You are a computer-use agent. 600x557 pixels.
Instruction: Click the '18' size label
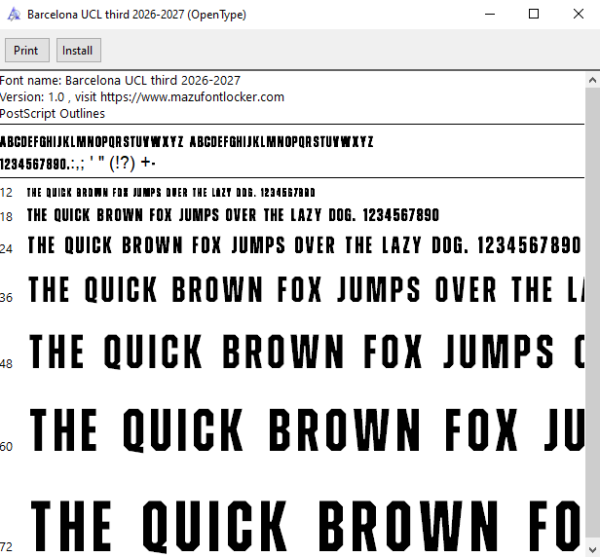(7, 217)
